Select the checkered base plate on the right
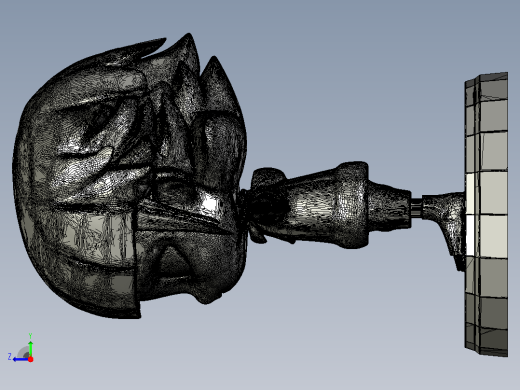This screenshot has width=520, height=390. (486, 214)
